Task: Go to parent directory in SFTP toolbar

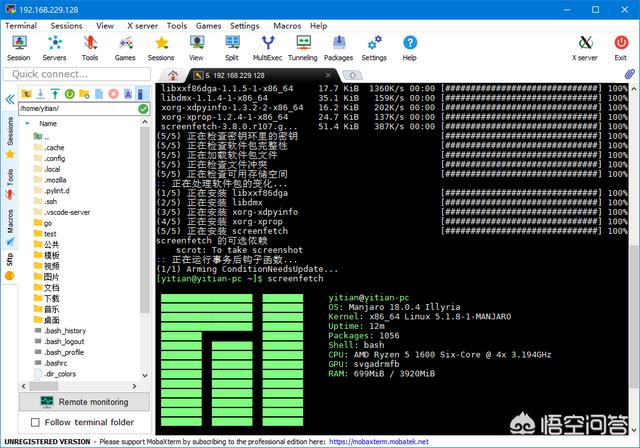Action: click(27, 94)
